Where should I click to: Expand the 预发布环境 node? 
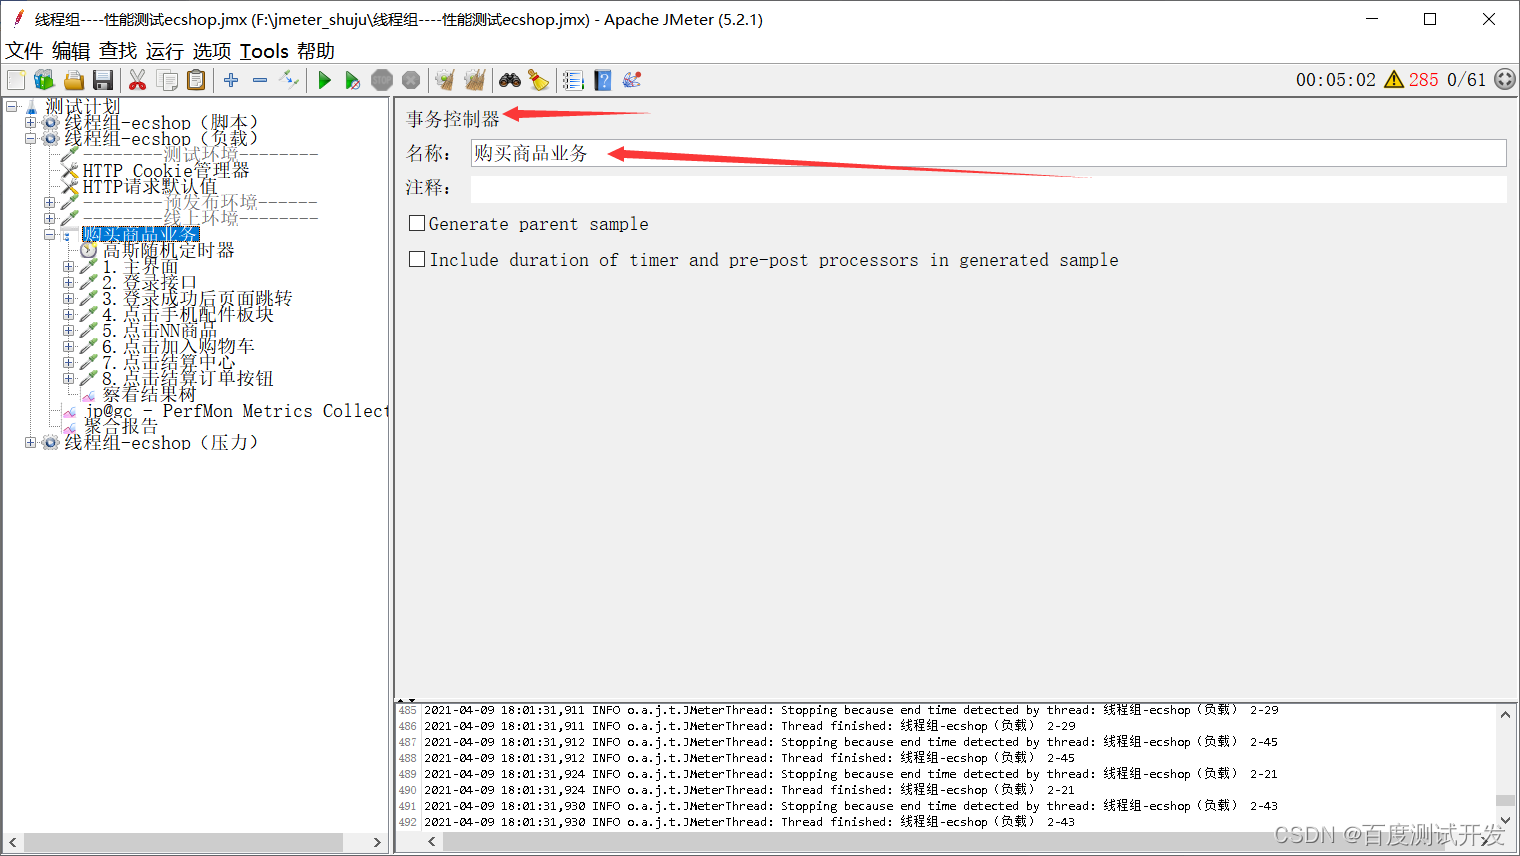pos(49,203)
